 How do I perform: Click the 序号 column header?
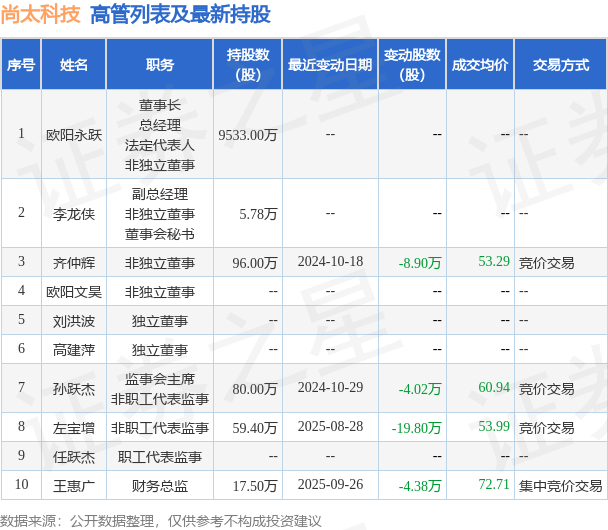21,64
